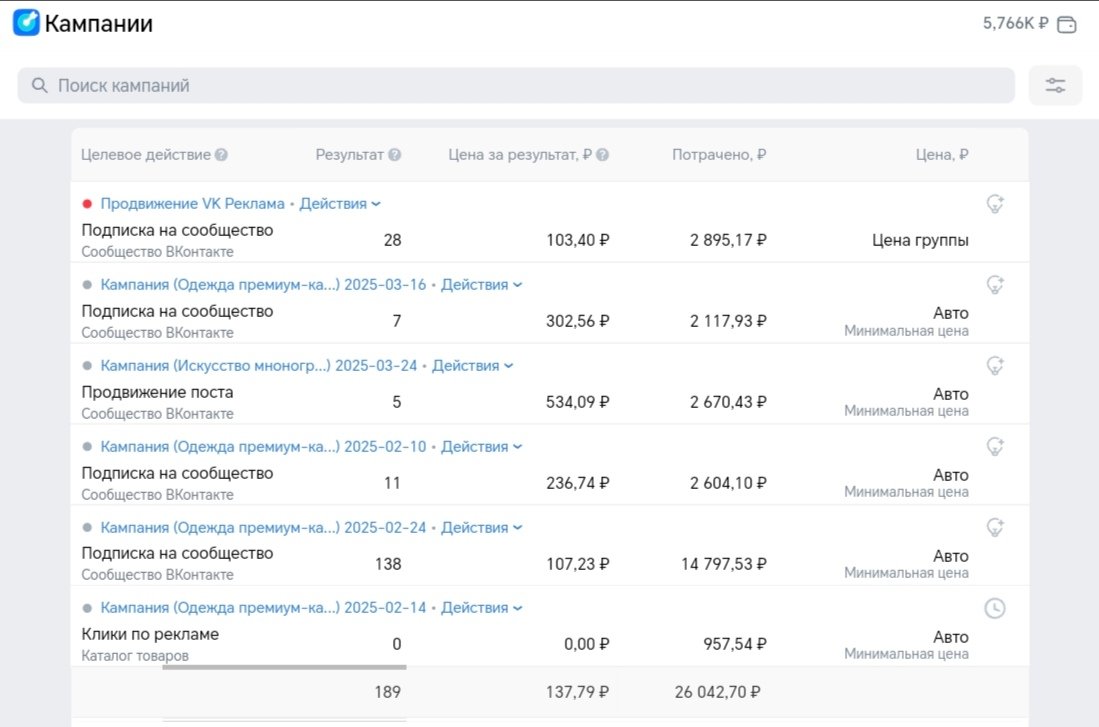Open the campaign filter settings icon

click(1055, 86)
